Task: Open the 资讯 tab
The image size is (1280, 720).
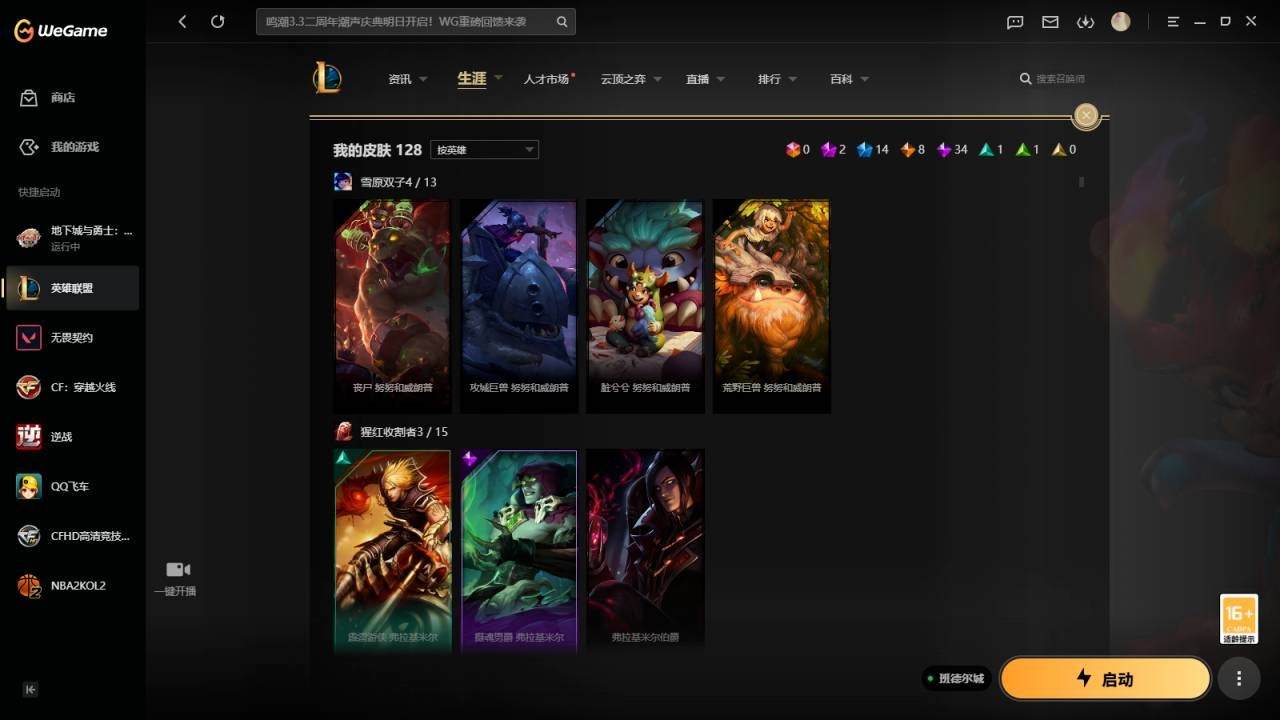Action: [400, 79]
